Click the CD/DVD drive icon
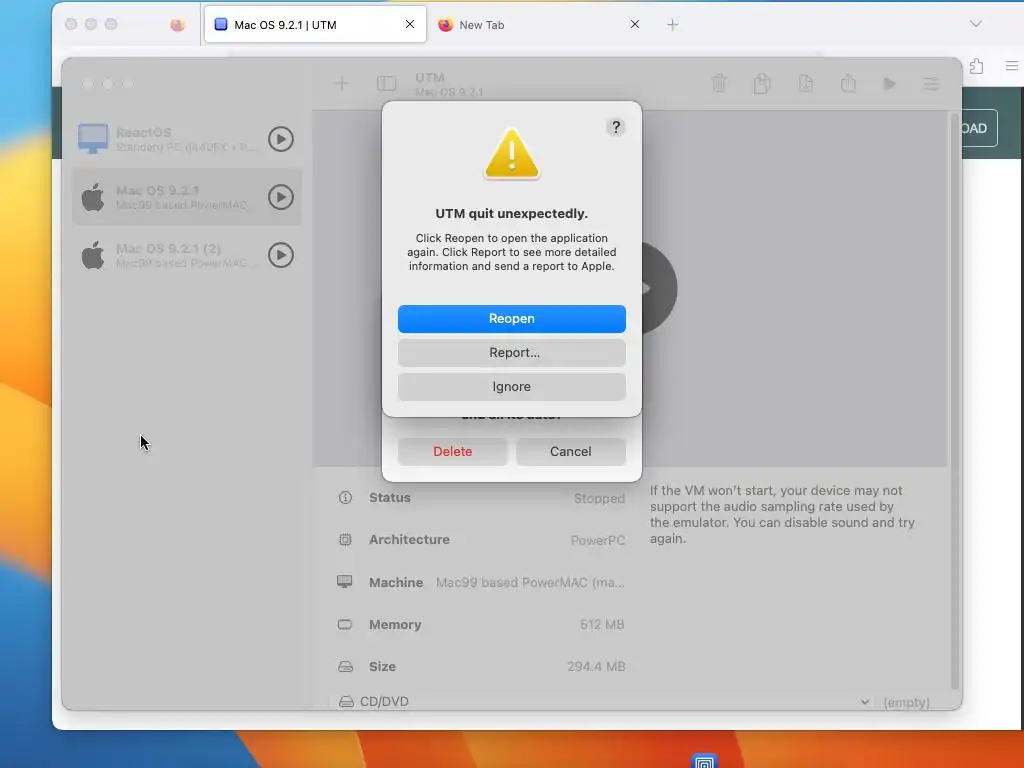The height and width of the screenshot is (768, 1024). 346,701
